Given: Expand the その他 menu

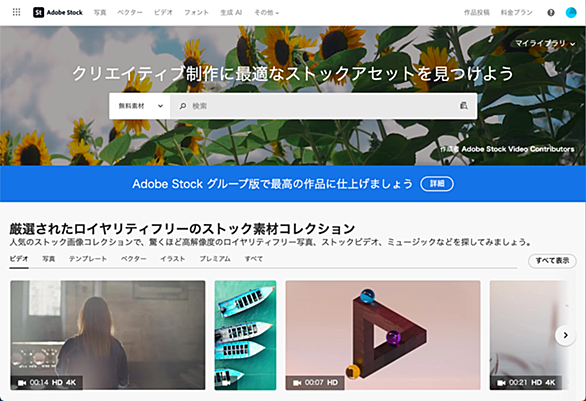Looking at the screenshot, I should [x=266, y=13].
